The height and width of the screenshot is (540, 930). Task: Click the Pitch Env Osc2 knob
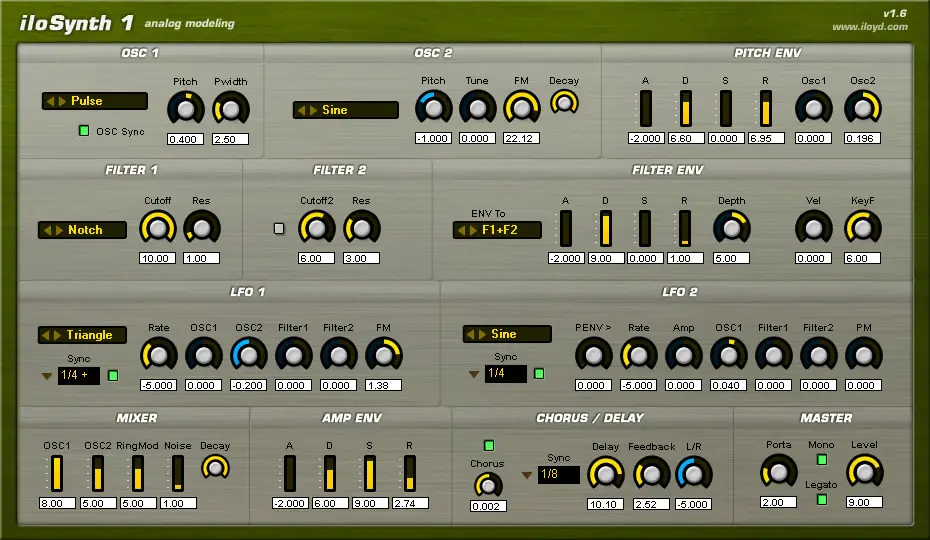point(863,108)
